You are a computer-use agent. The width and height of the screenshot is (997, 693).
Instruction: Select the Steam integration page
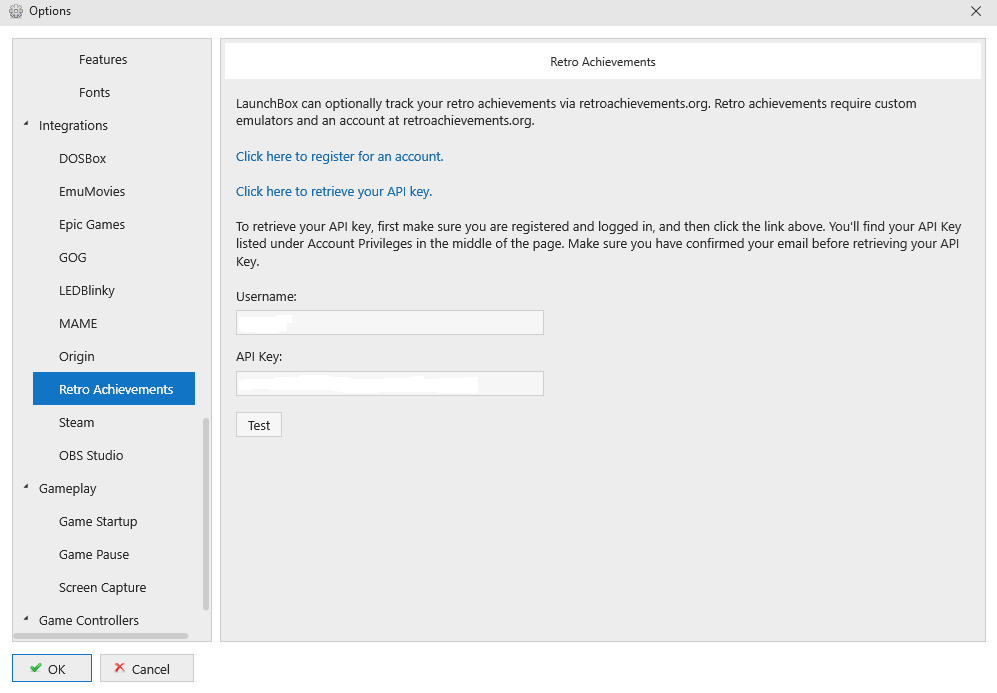[76, 422]
